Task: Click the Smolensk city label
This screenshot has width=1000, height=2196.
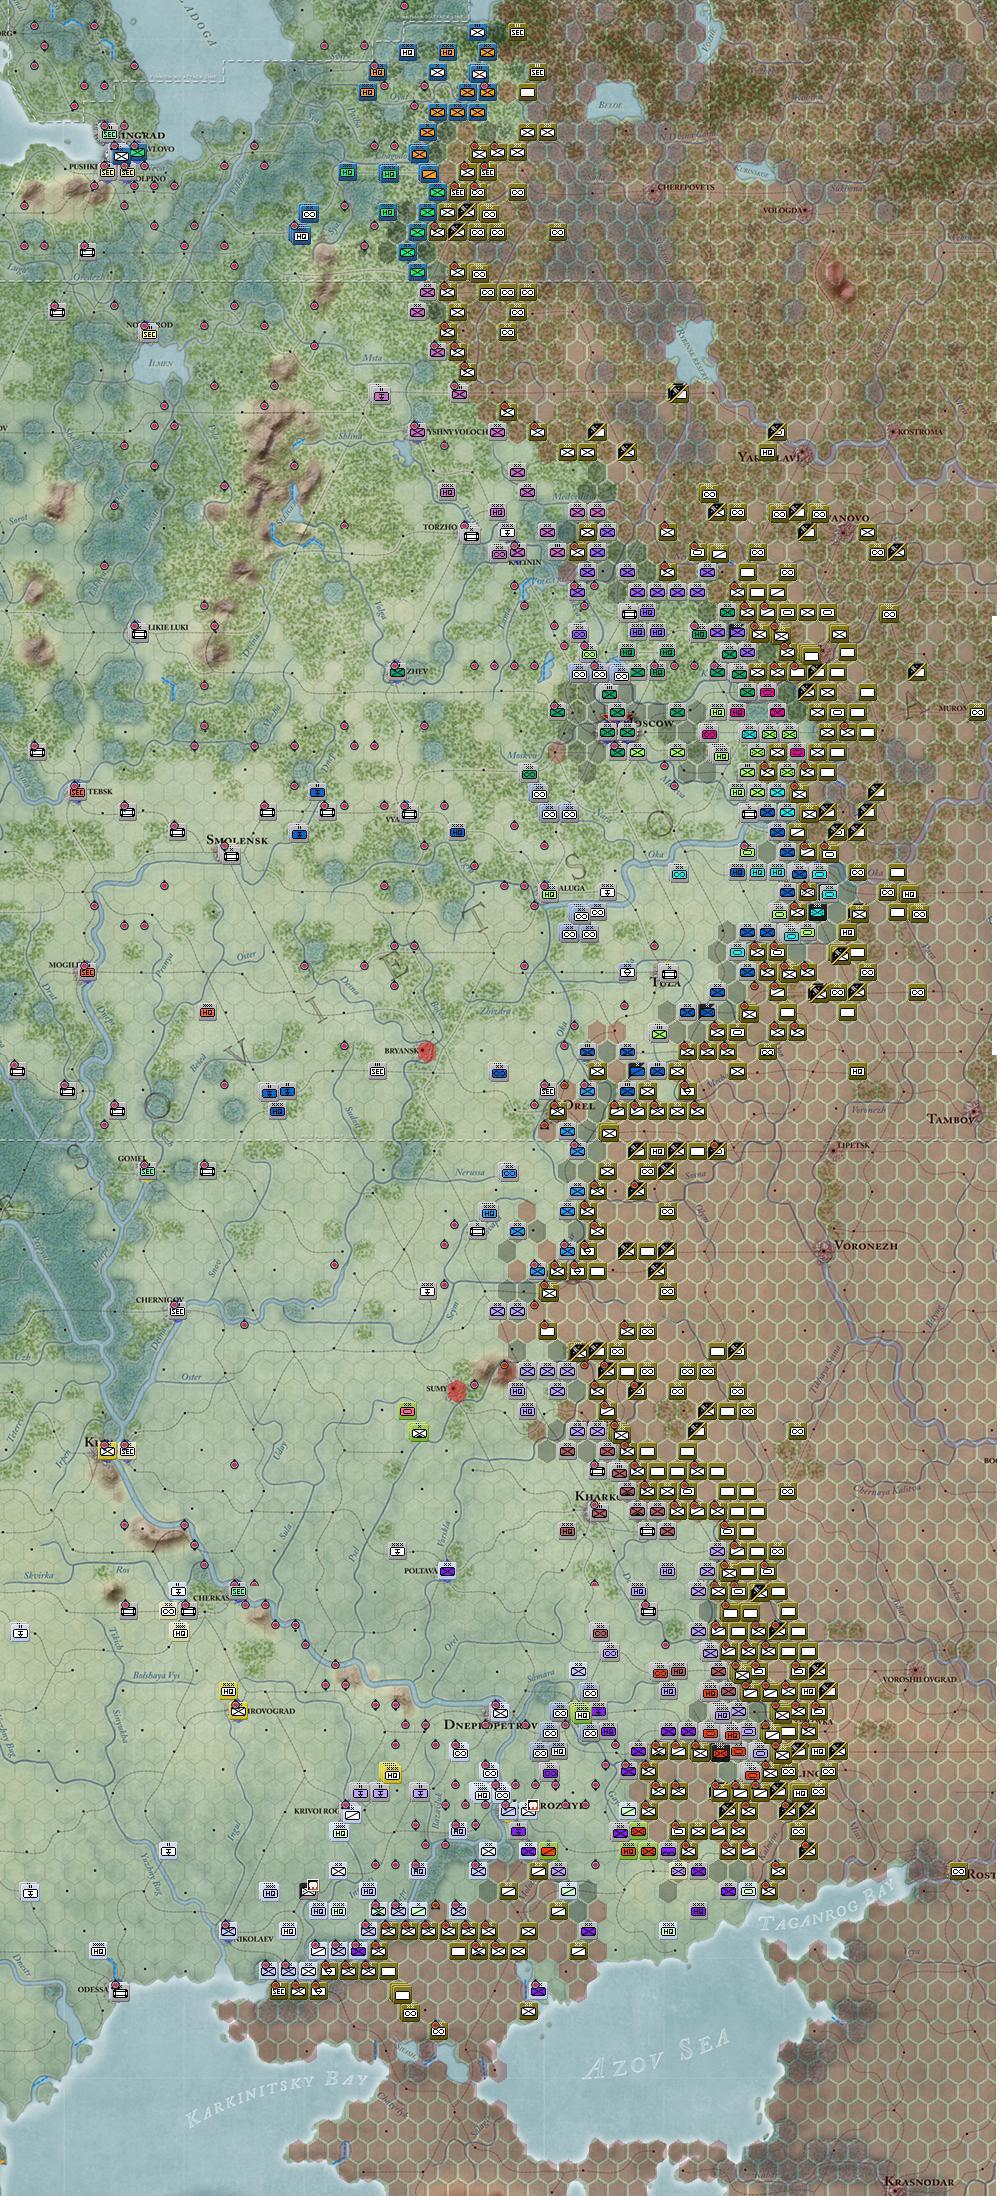Action: tap(236, 840)
